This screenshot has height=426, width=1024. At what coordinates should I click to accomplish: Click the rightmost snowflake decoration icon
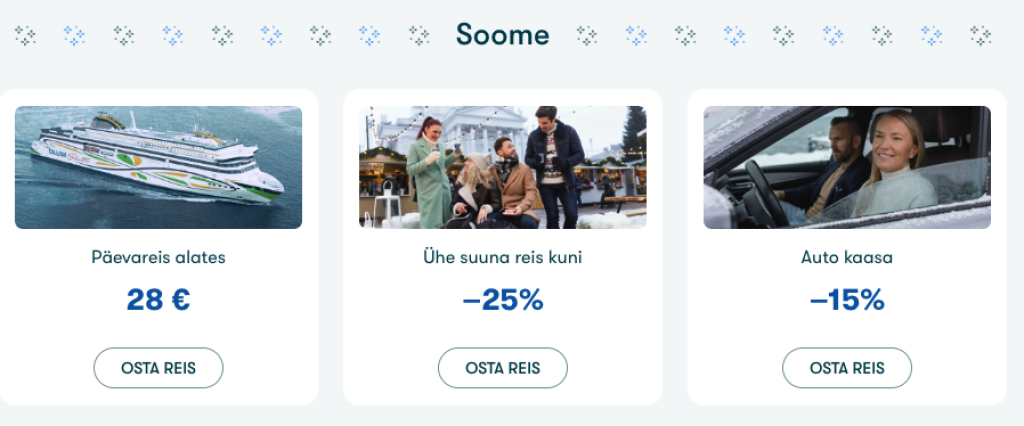(980, 36)
